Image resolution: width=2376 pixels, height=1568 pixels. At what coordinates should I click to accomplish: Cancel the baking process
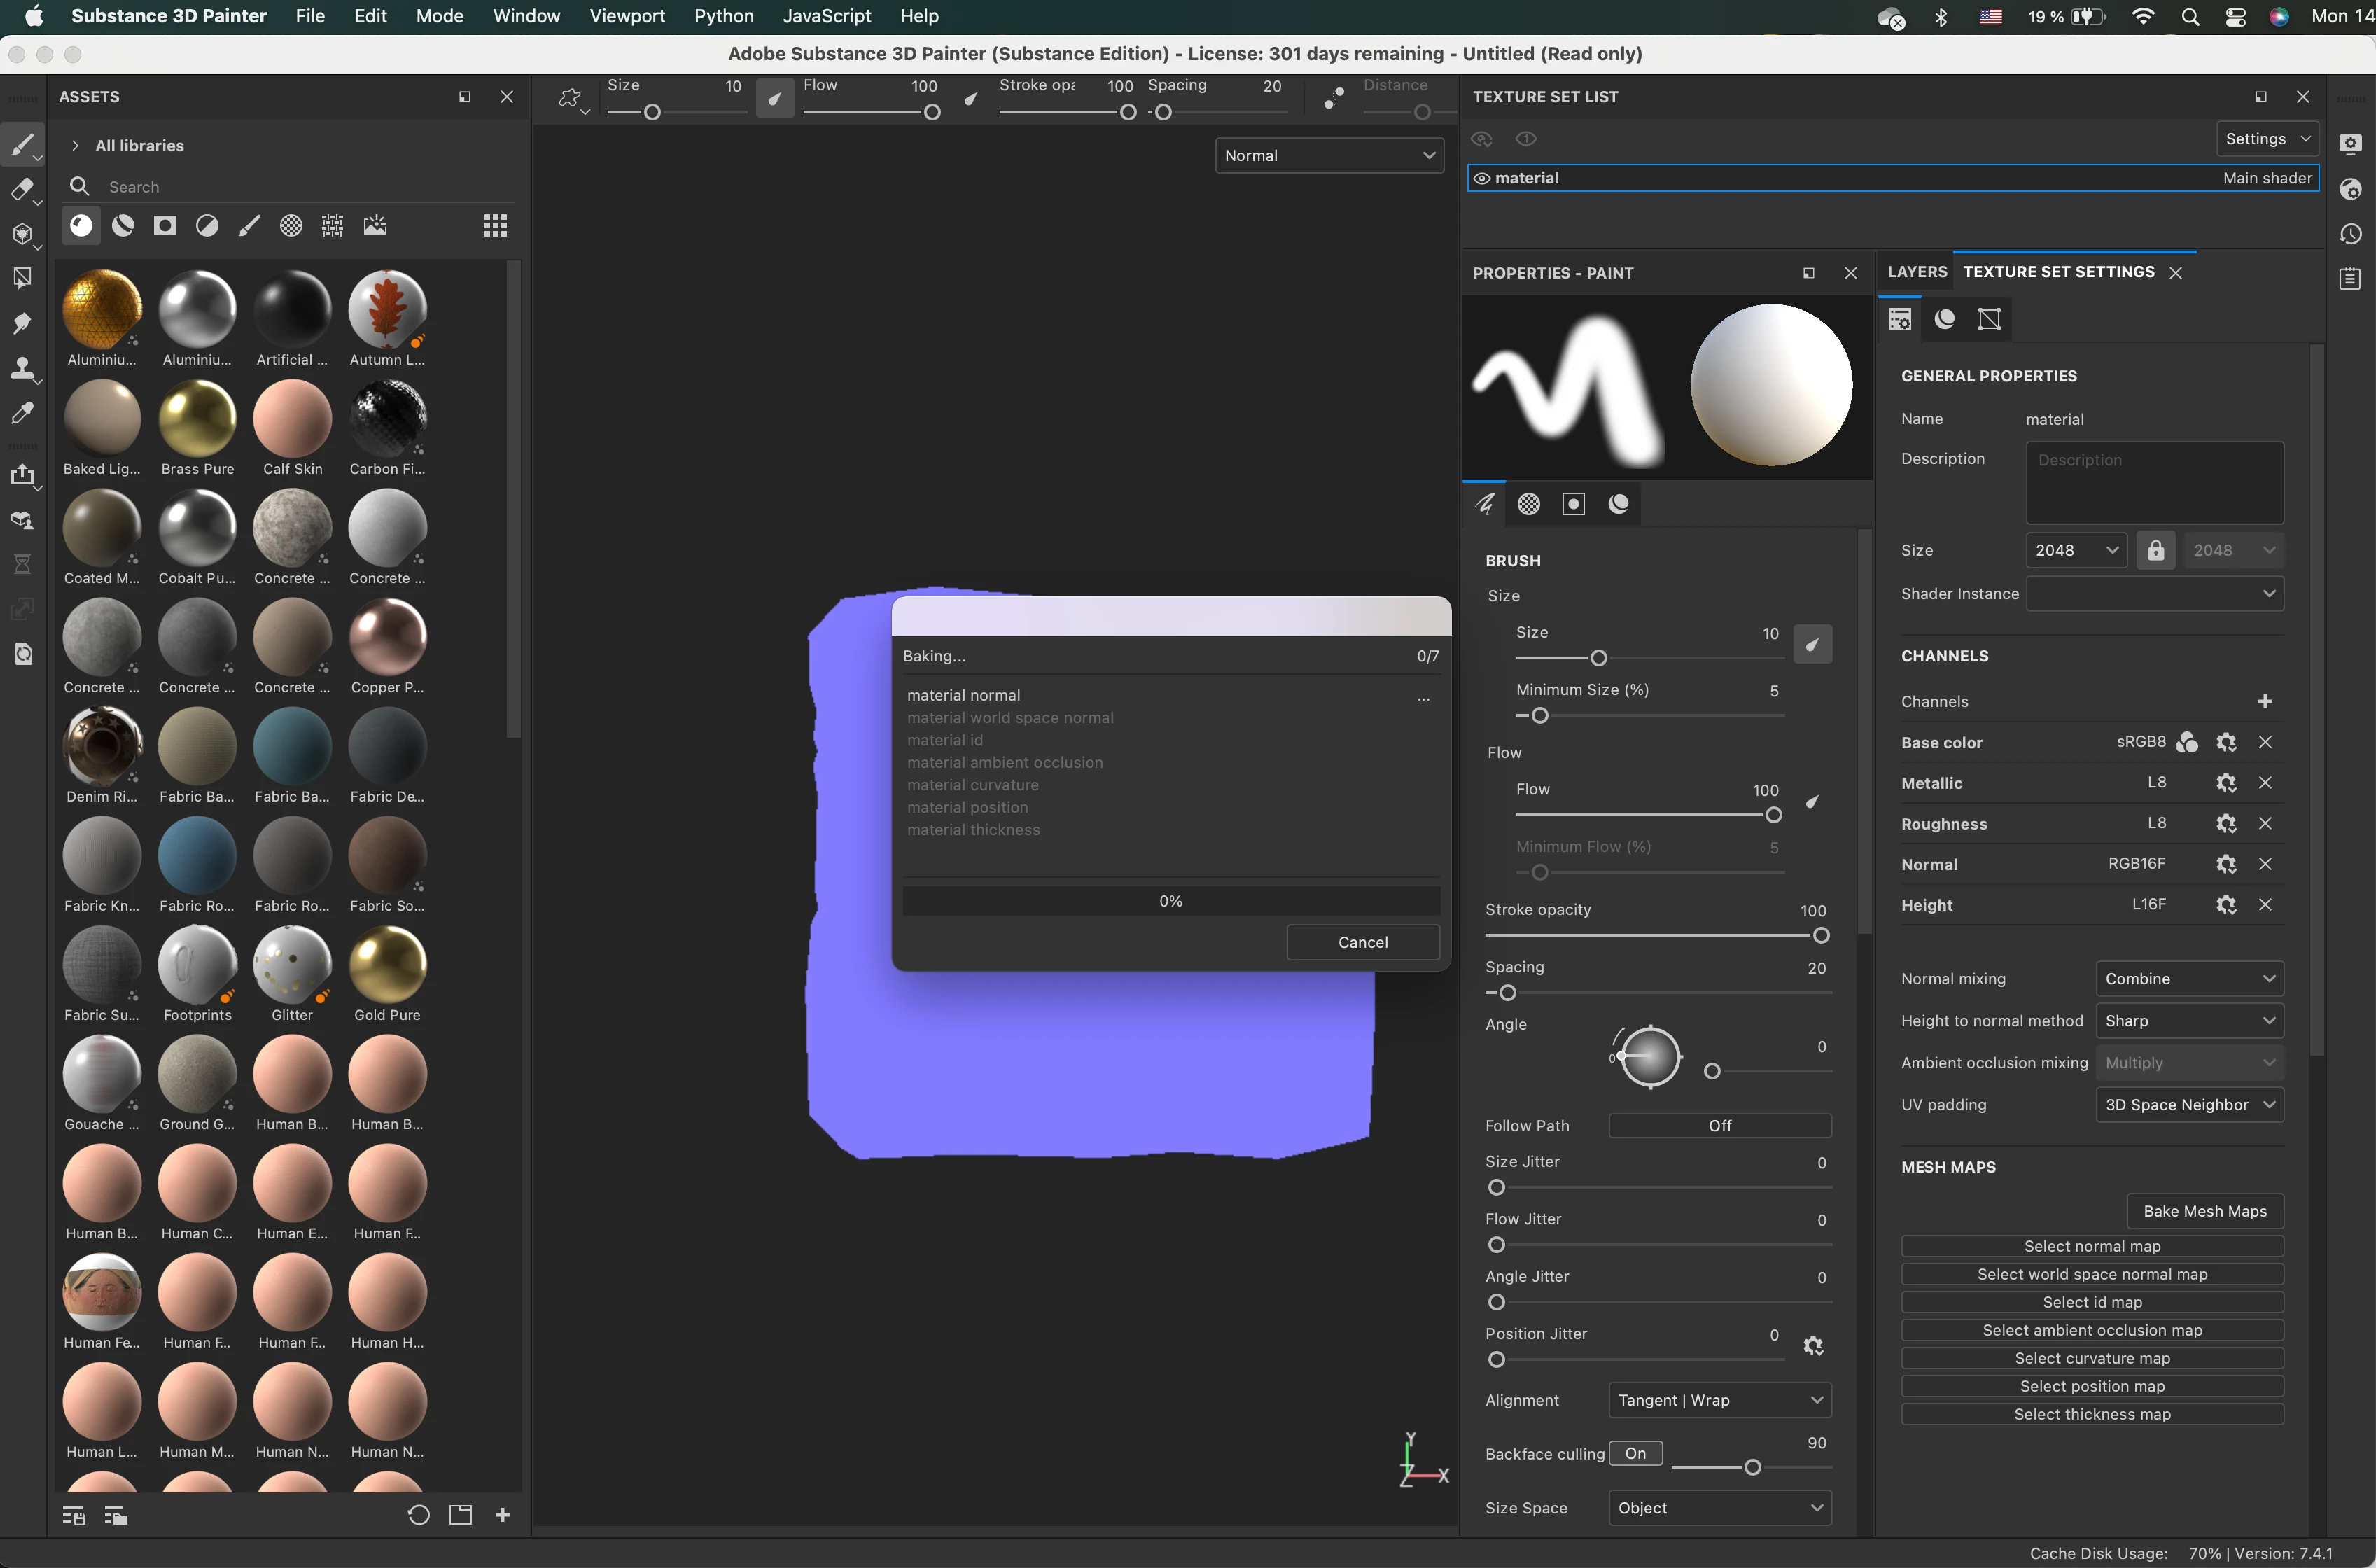pos(1362,942)
